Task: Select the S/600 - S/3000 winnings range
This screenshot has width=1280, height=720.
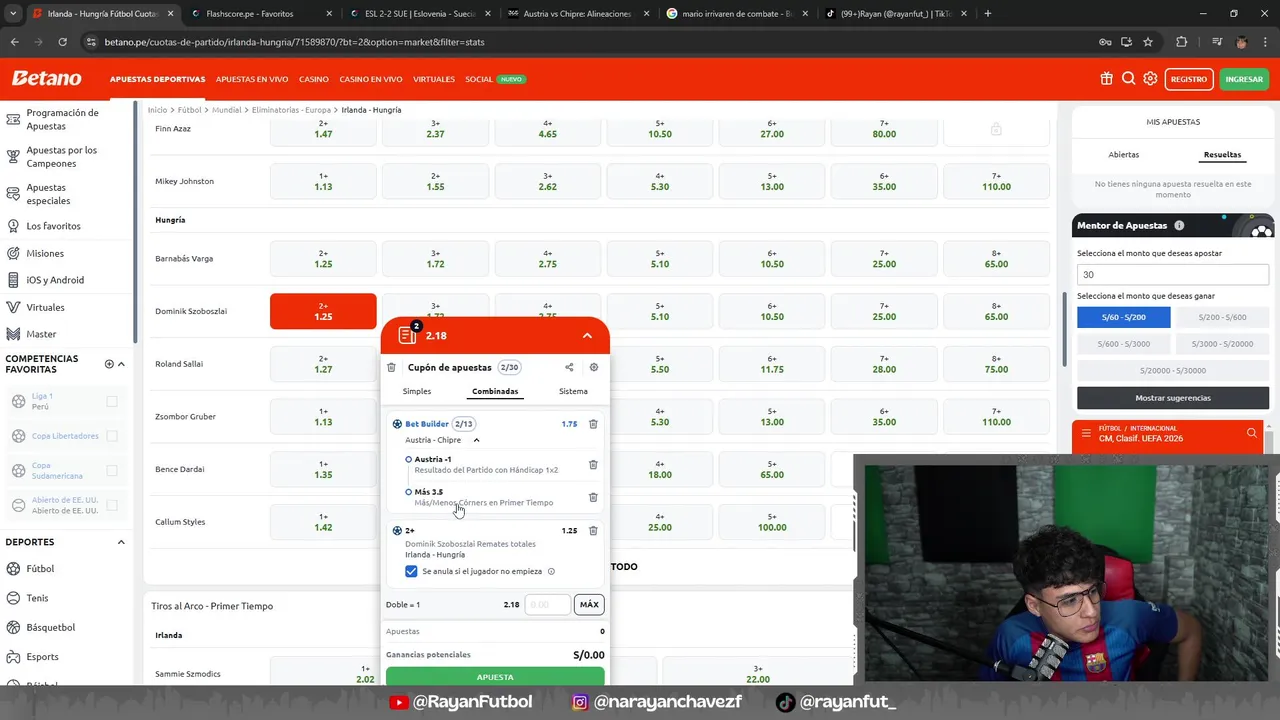Action: click(x=1124, y=344)
